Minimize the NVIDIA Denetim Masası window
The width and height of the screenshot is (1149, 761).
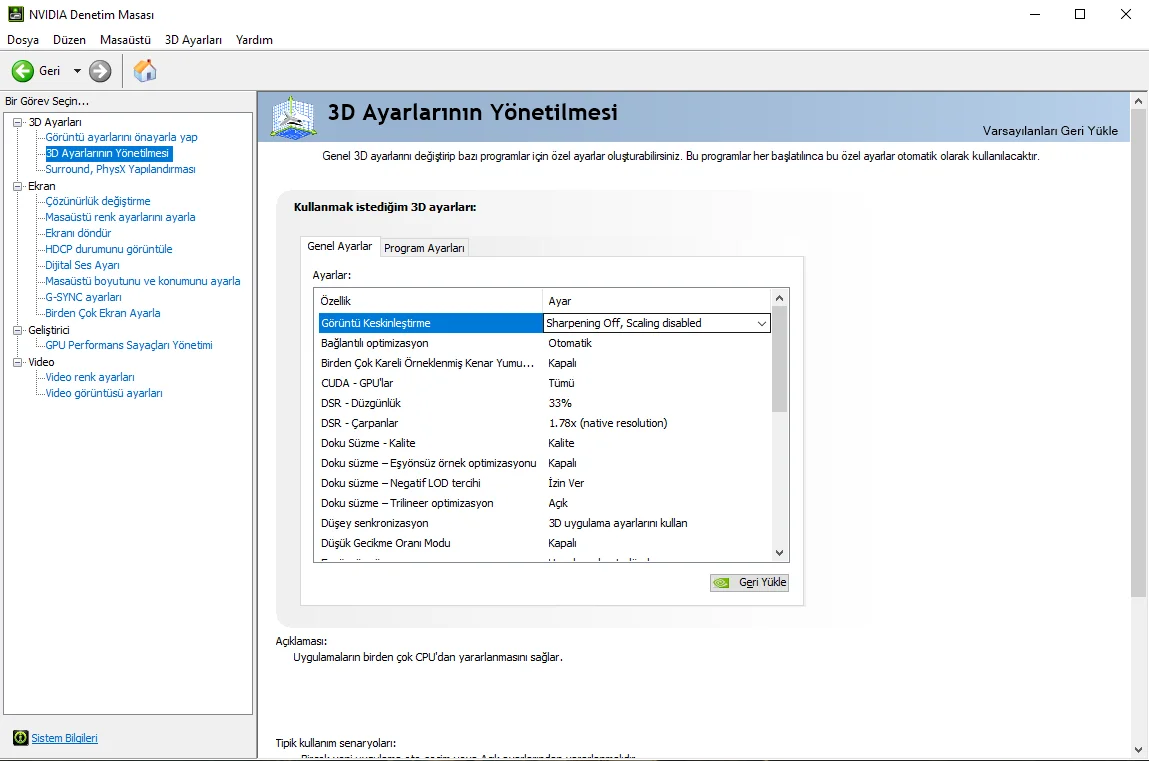[1035, 14]
